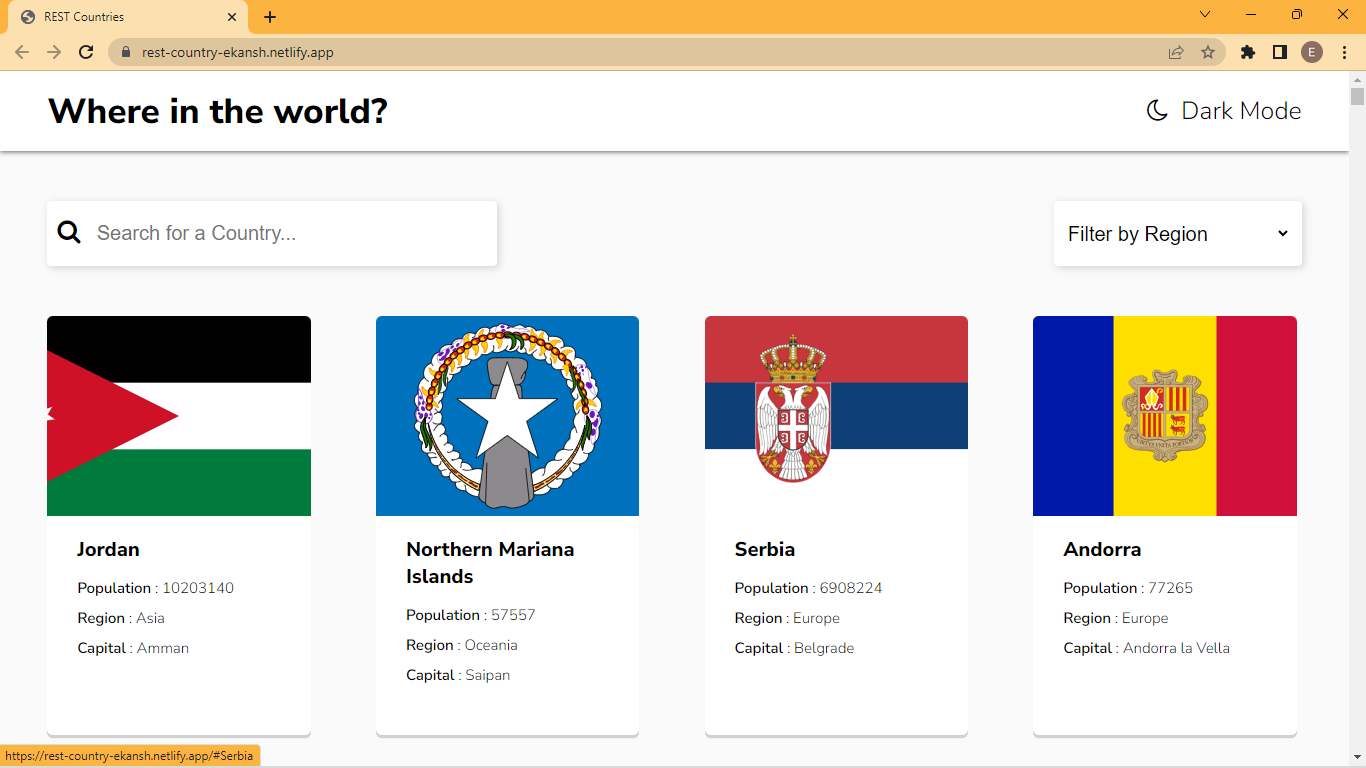Click the reload button to refresh
Image resolution: width=1366 pixels, height=768 pixels.
click(86, 50)
